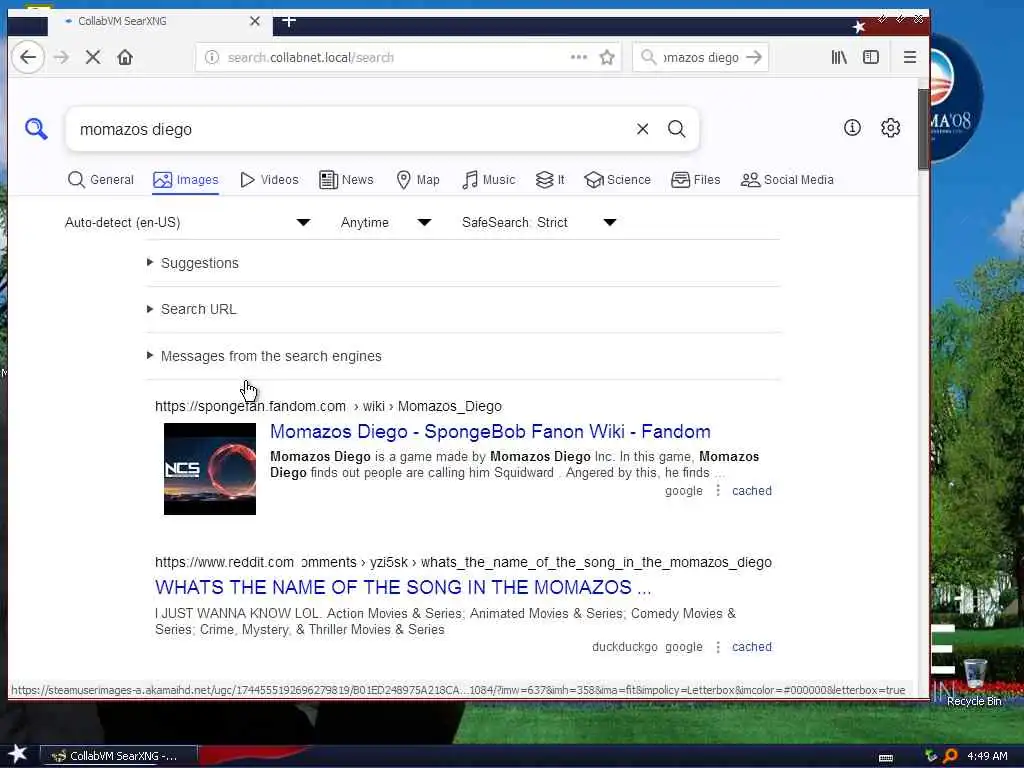Clear the momazos diego query

tap(643, 129)
